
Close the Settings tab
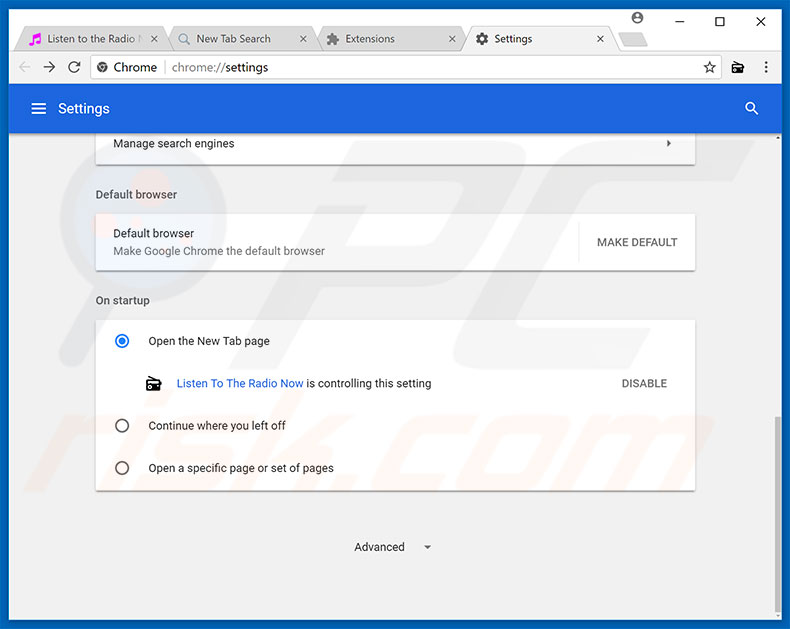click(600, 39)
